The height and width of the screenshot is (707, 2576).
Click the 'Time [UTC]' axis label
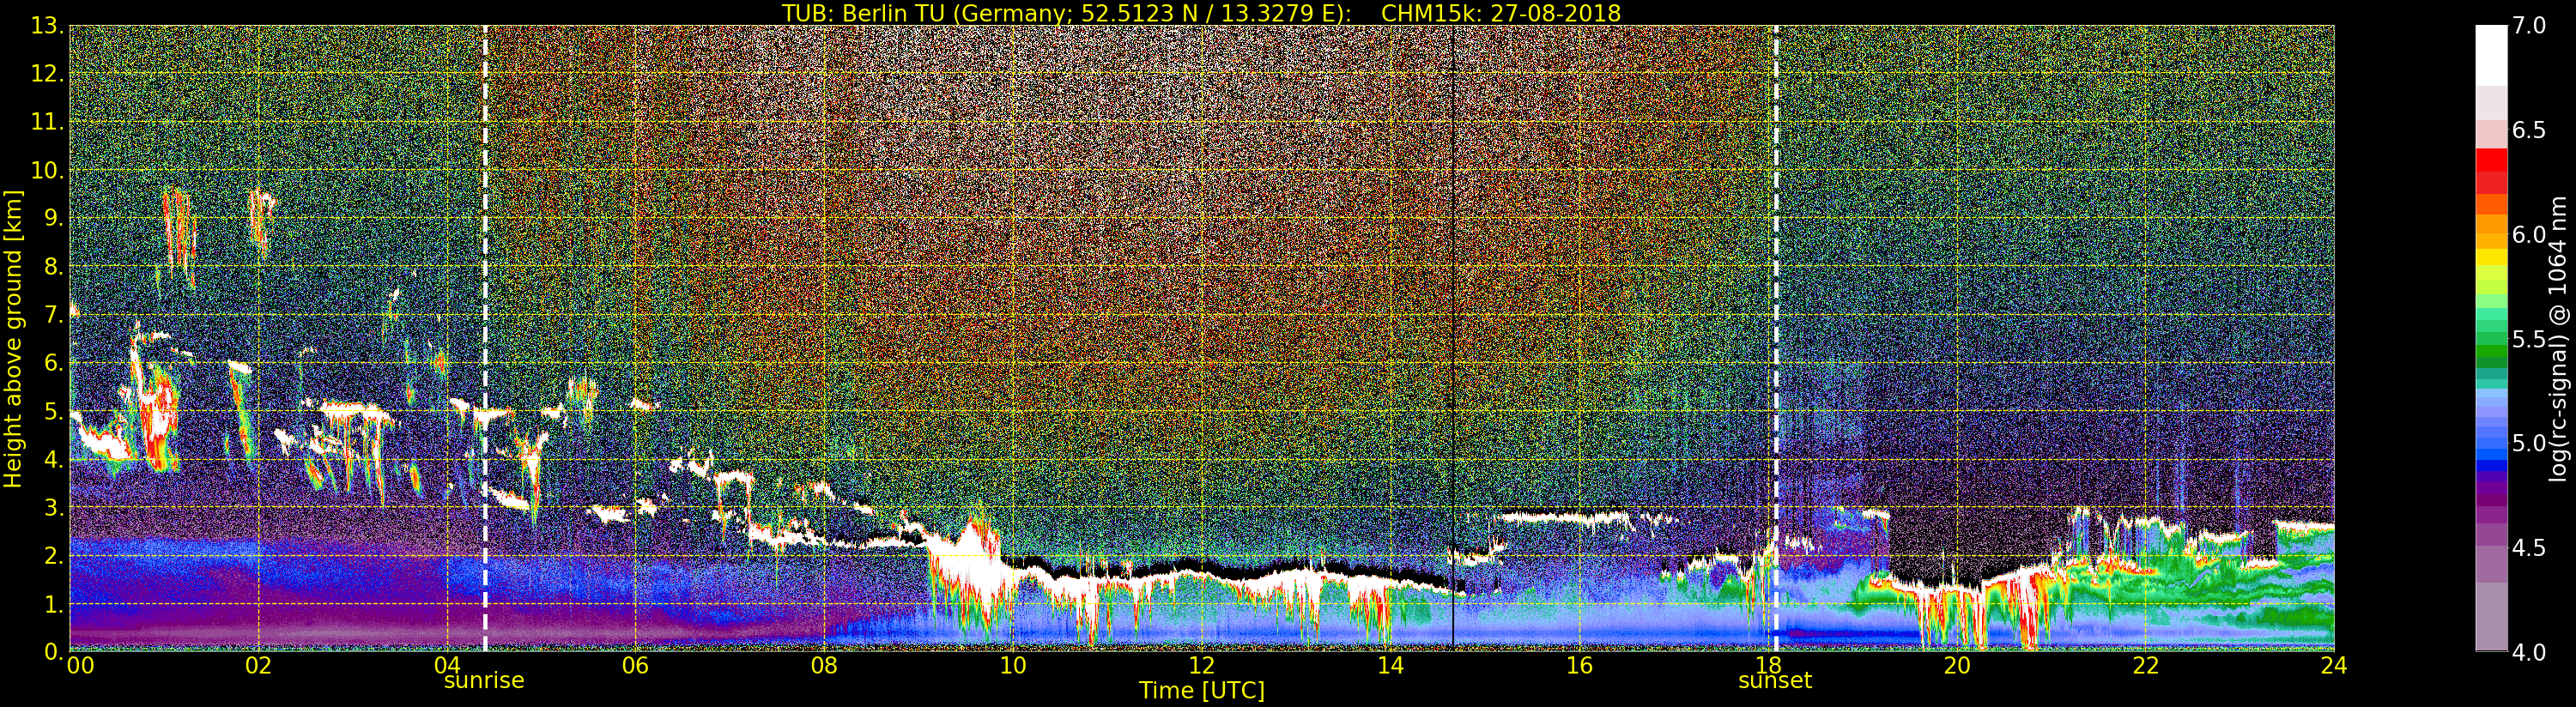1201,691
